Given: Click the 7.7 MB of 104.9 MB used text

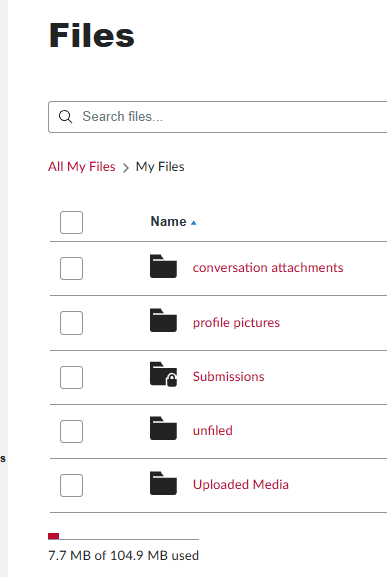Looking at the screenshot, I should pos(123,555).
